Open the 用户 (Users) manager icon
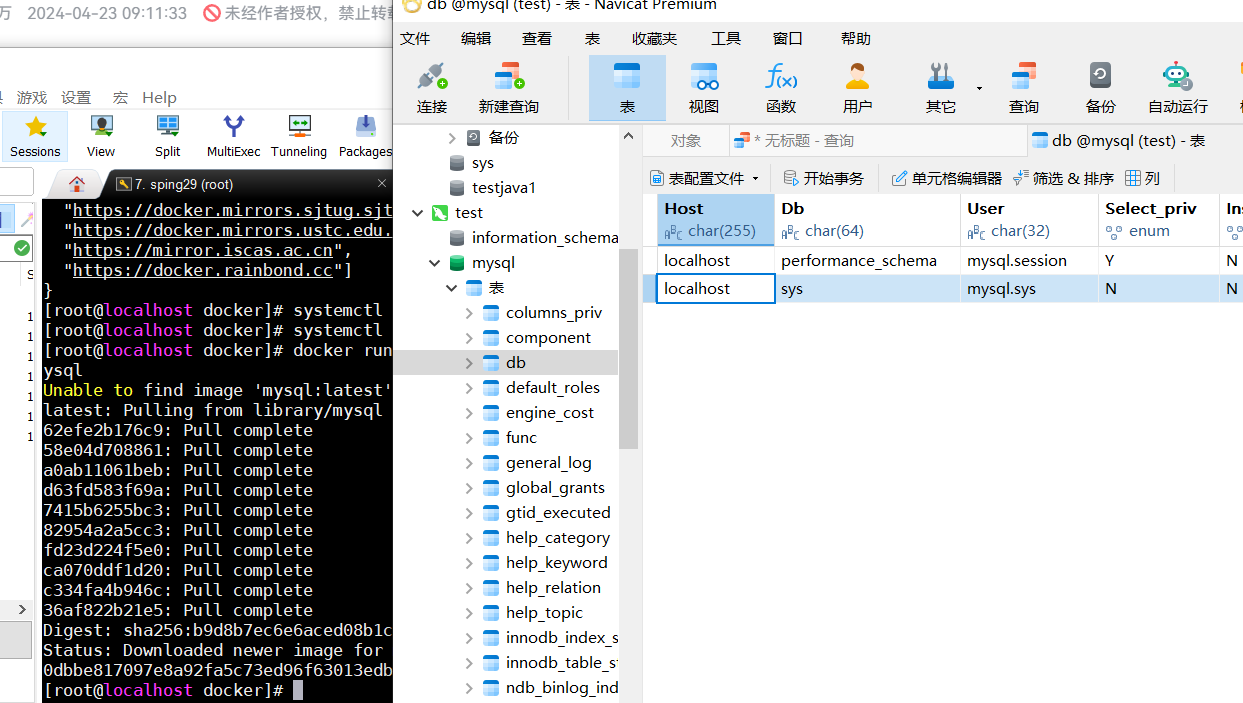 857,86
